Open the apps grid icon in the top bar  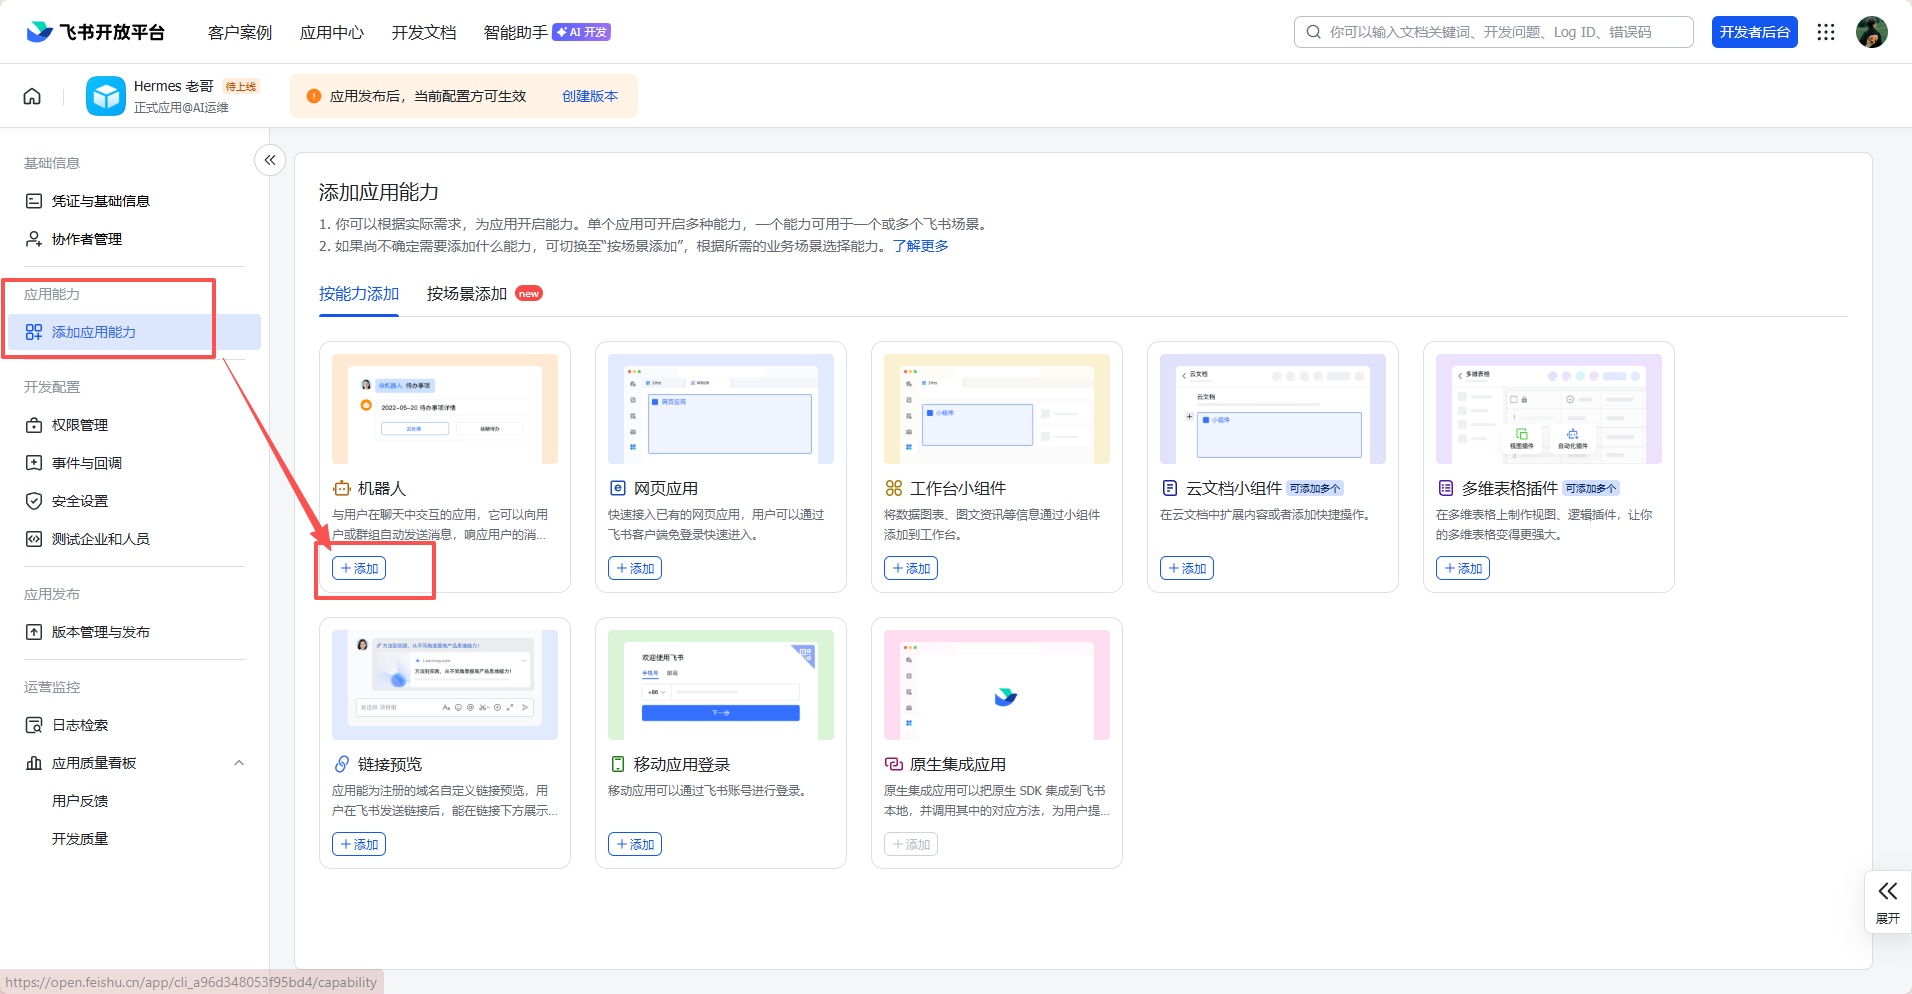1826,32
